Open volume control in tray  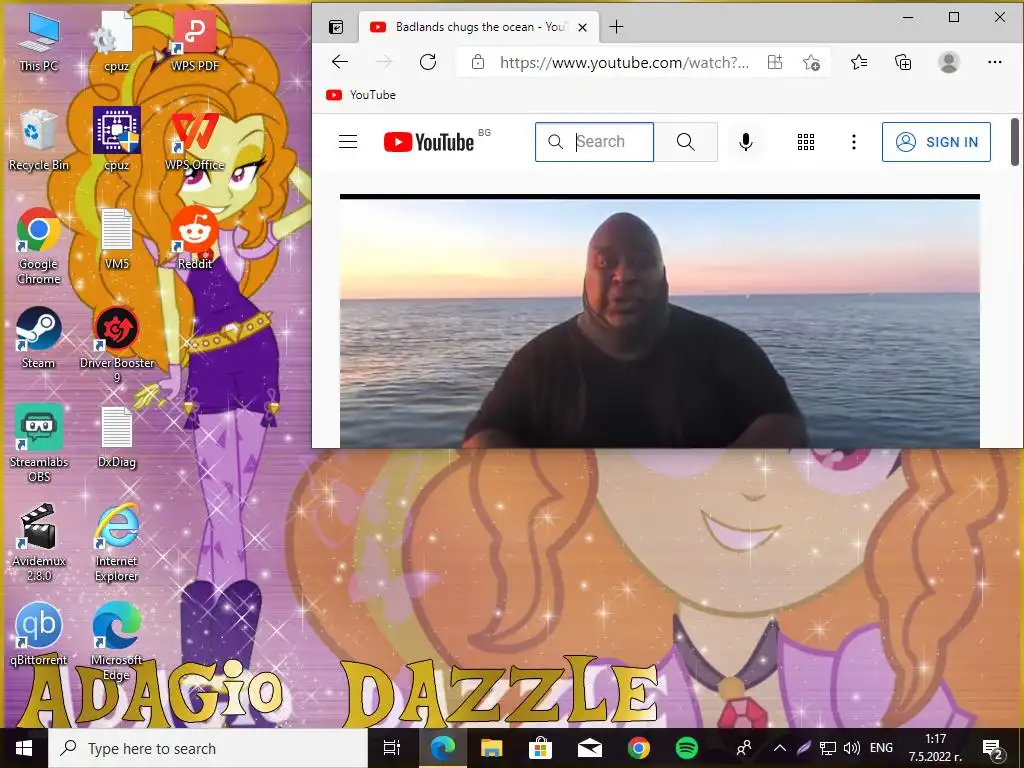click(852, 748)
